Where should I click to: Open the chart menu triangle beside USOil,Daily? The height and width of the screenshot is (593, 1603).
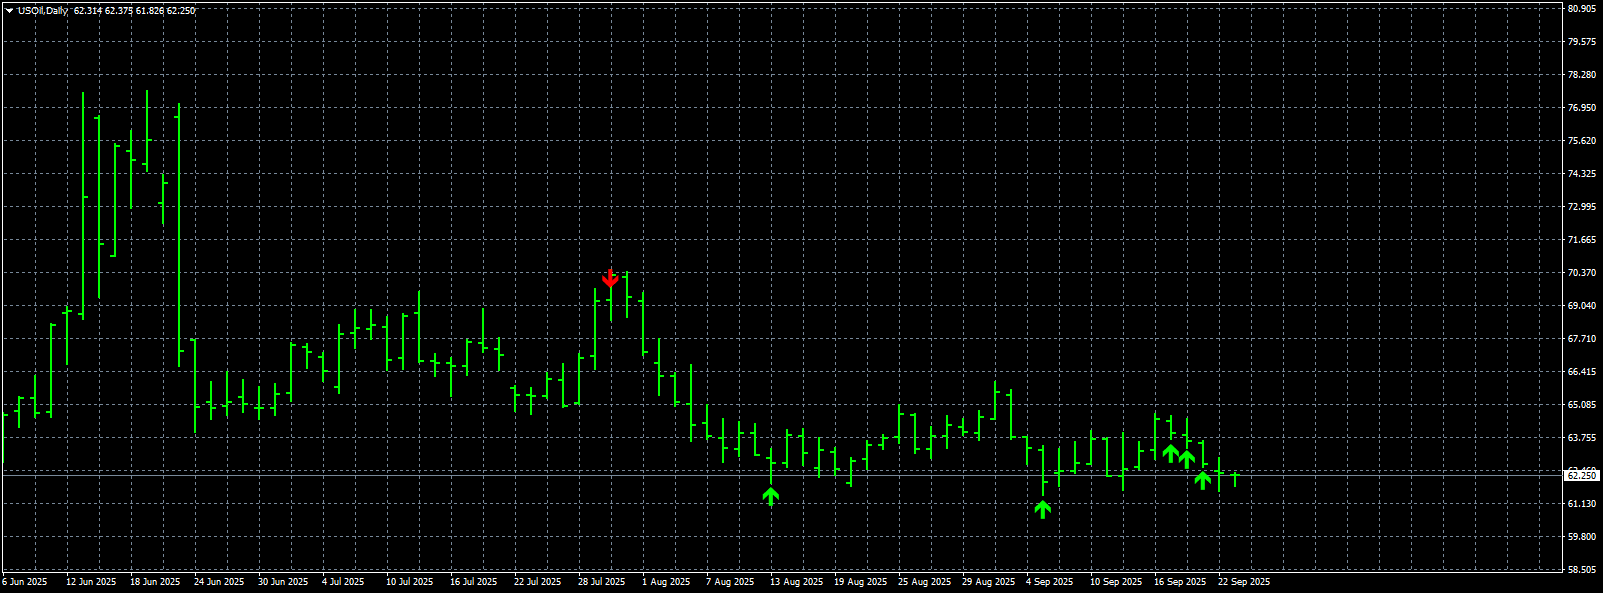click(x=9, y=10)
